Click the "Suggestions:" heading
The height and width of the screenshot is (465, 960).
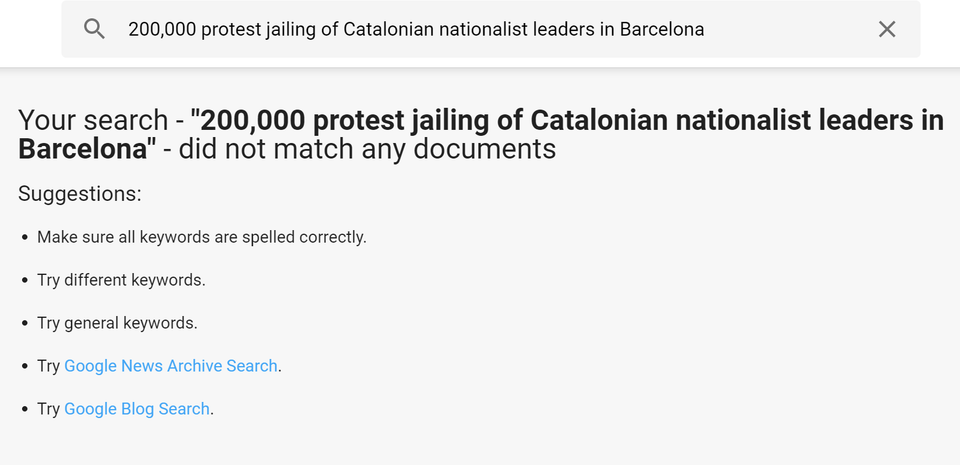[x=80, y=194]
